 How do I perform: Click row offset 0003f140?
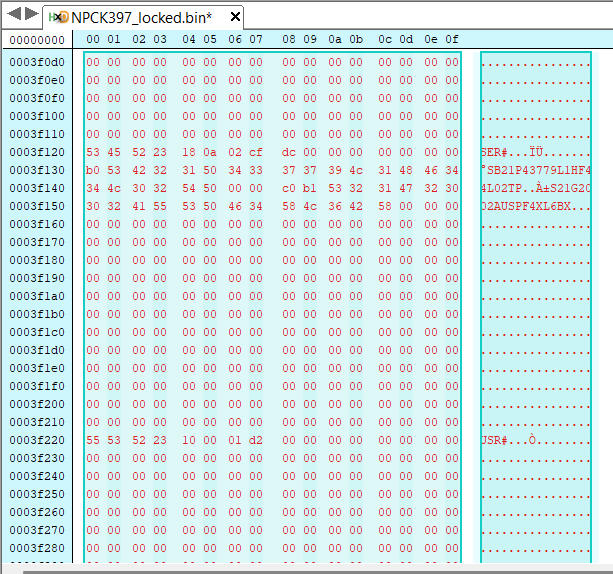(37, 188)
